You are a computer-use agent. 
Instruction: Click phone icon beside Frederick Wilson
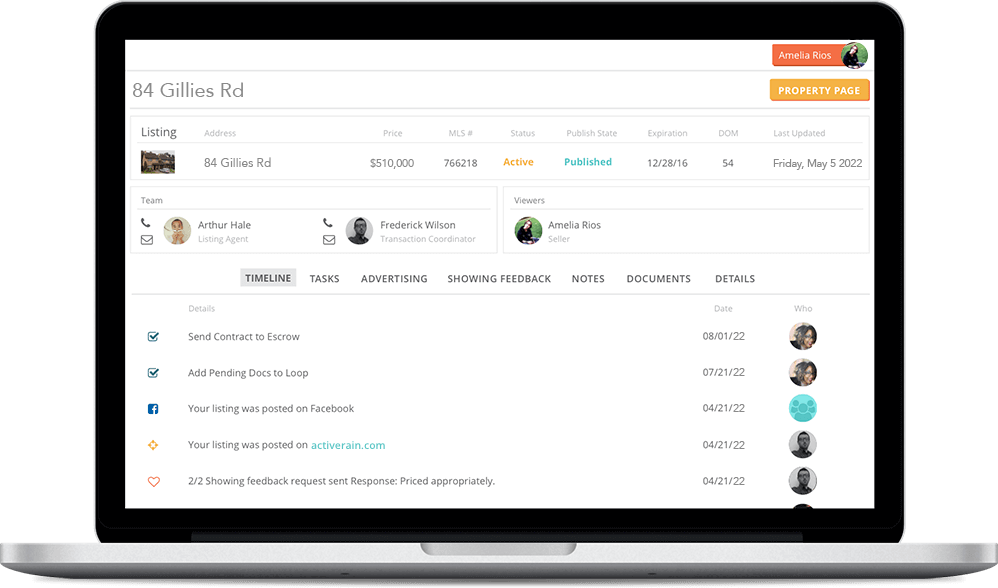[x=328, y=224]
